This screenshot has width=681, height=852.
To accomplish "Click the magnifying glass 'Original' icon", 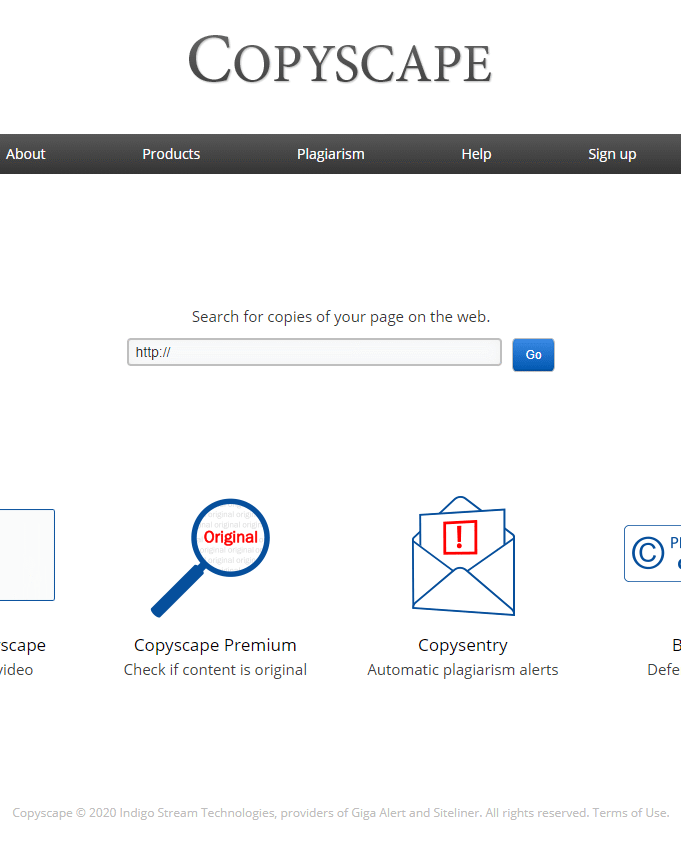I will coord(214,555).
